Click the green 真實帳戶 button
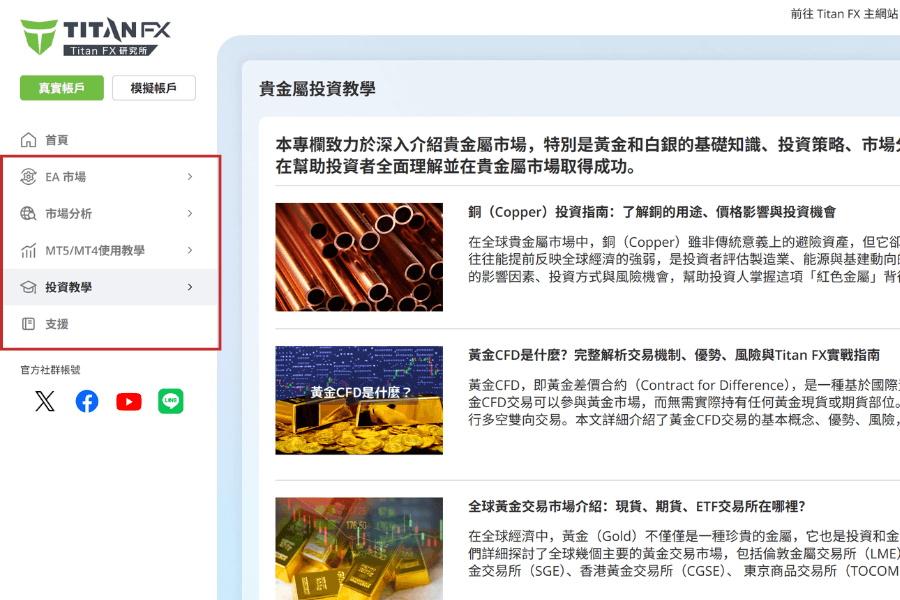Screen dimensions: 900x600 (x=62, y=88)
